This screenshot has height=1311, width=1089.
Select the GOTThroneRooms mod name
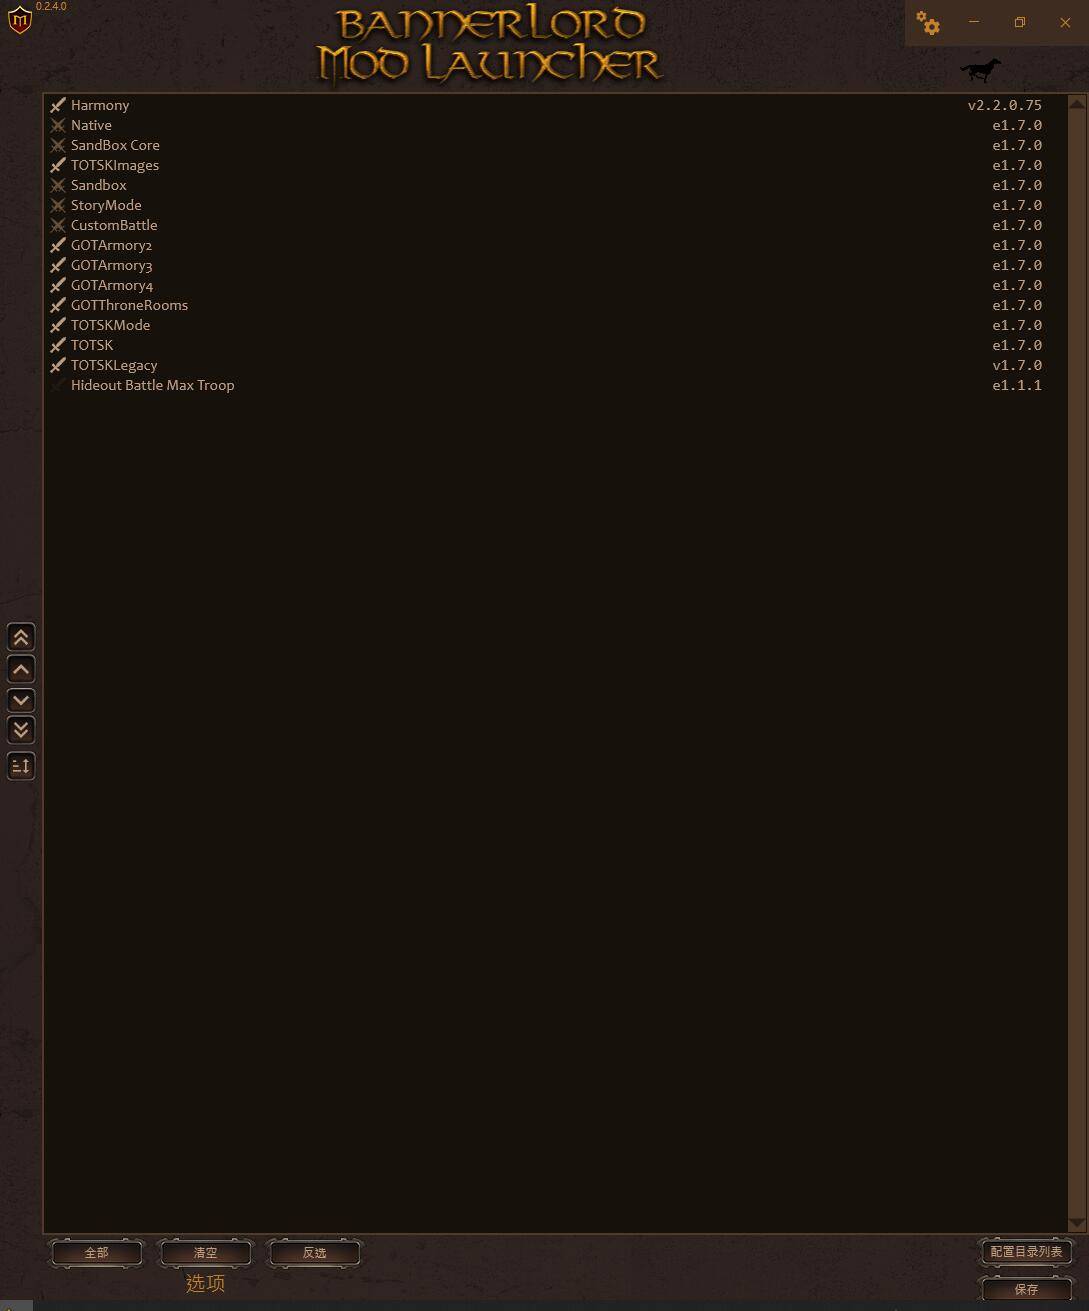pyautogui.click(x=129, y=305)
